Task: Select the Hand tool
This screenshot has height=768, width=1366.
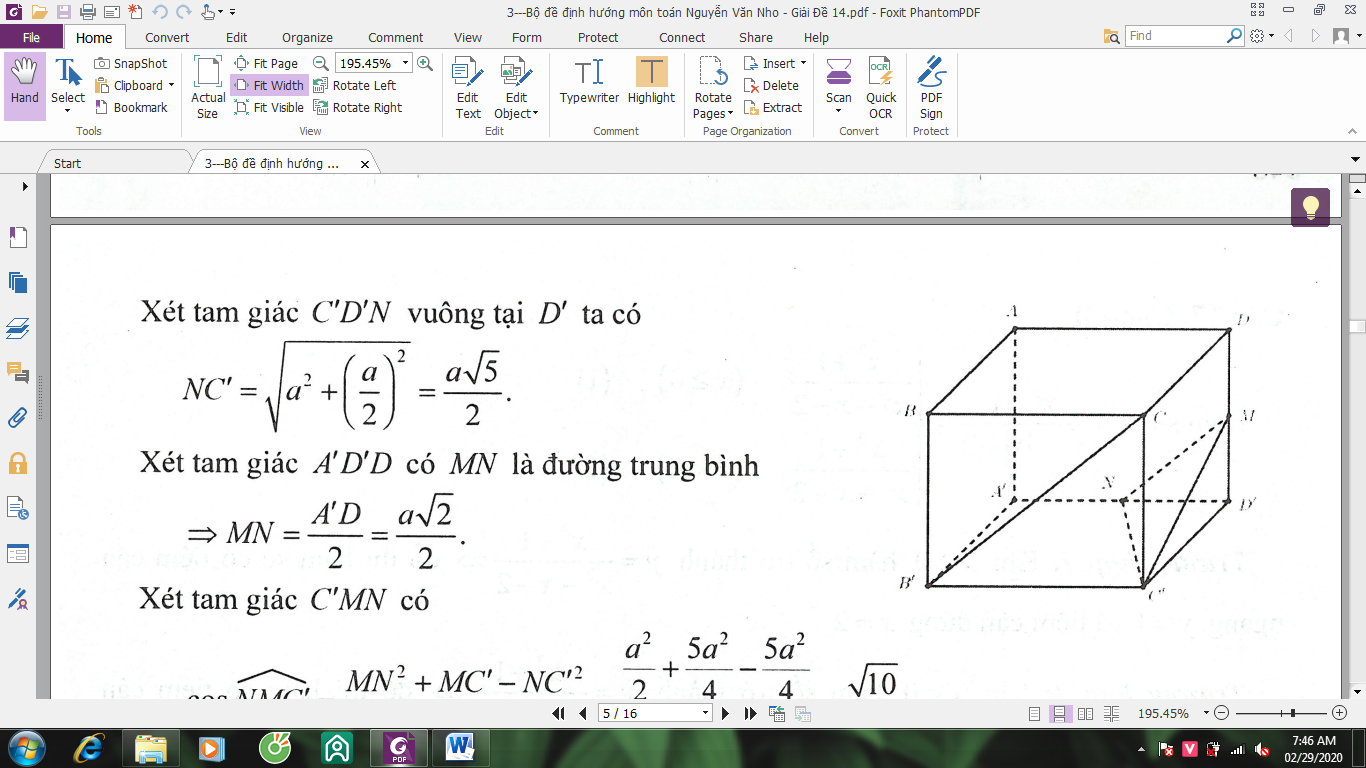Action: pos(24,84)
